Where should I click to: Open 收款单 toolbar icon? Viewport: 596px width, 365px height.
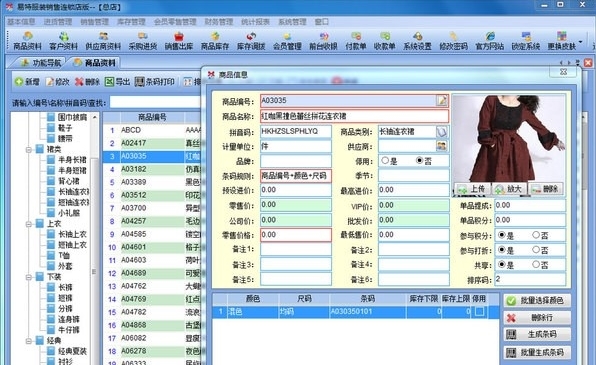pyautogui.click(x=384, y=41)
